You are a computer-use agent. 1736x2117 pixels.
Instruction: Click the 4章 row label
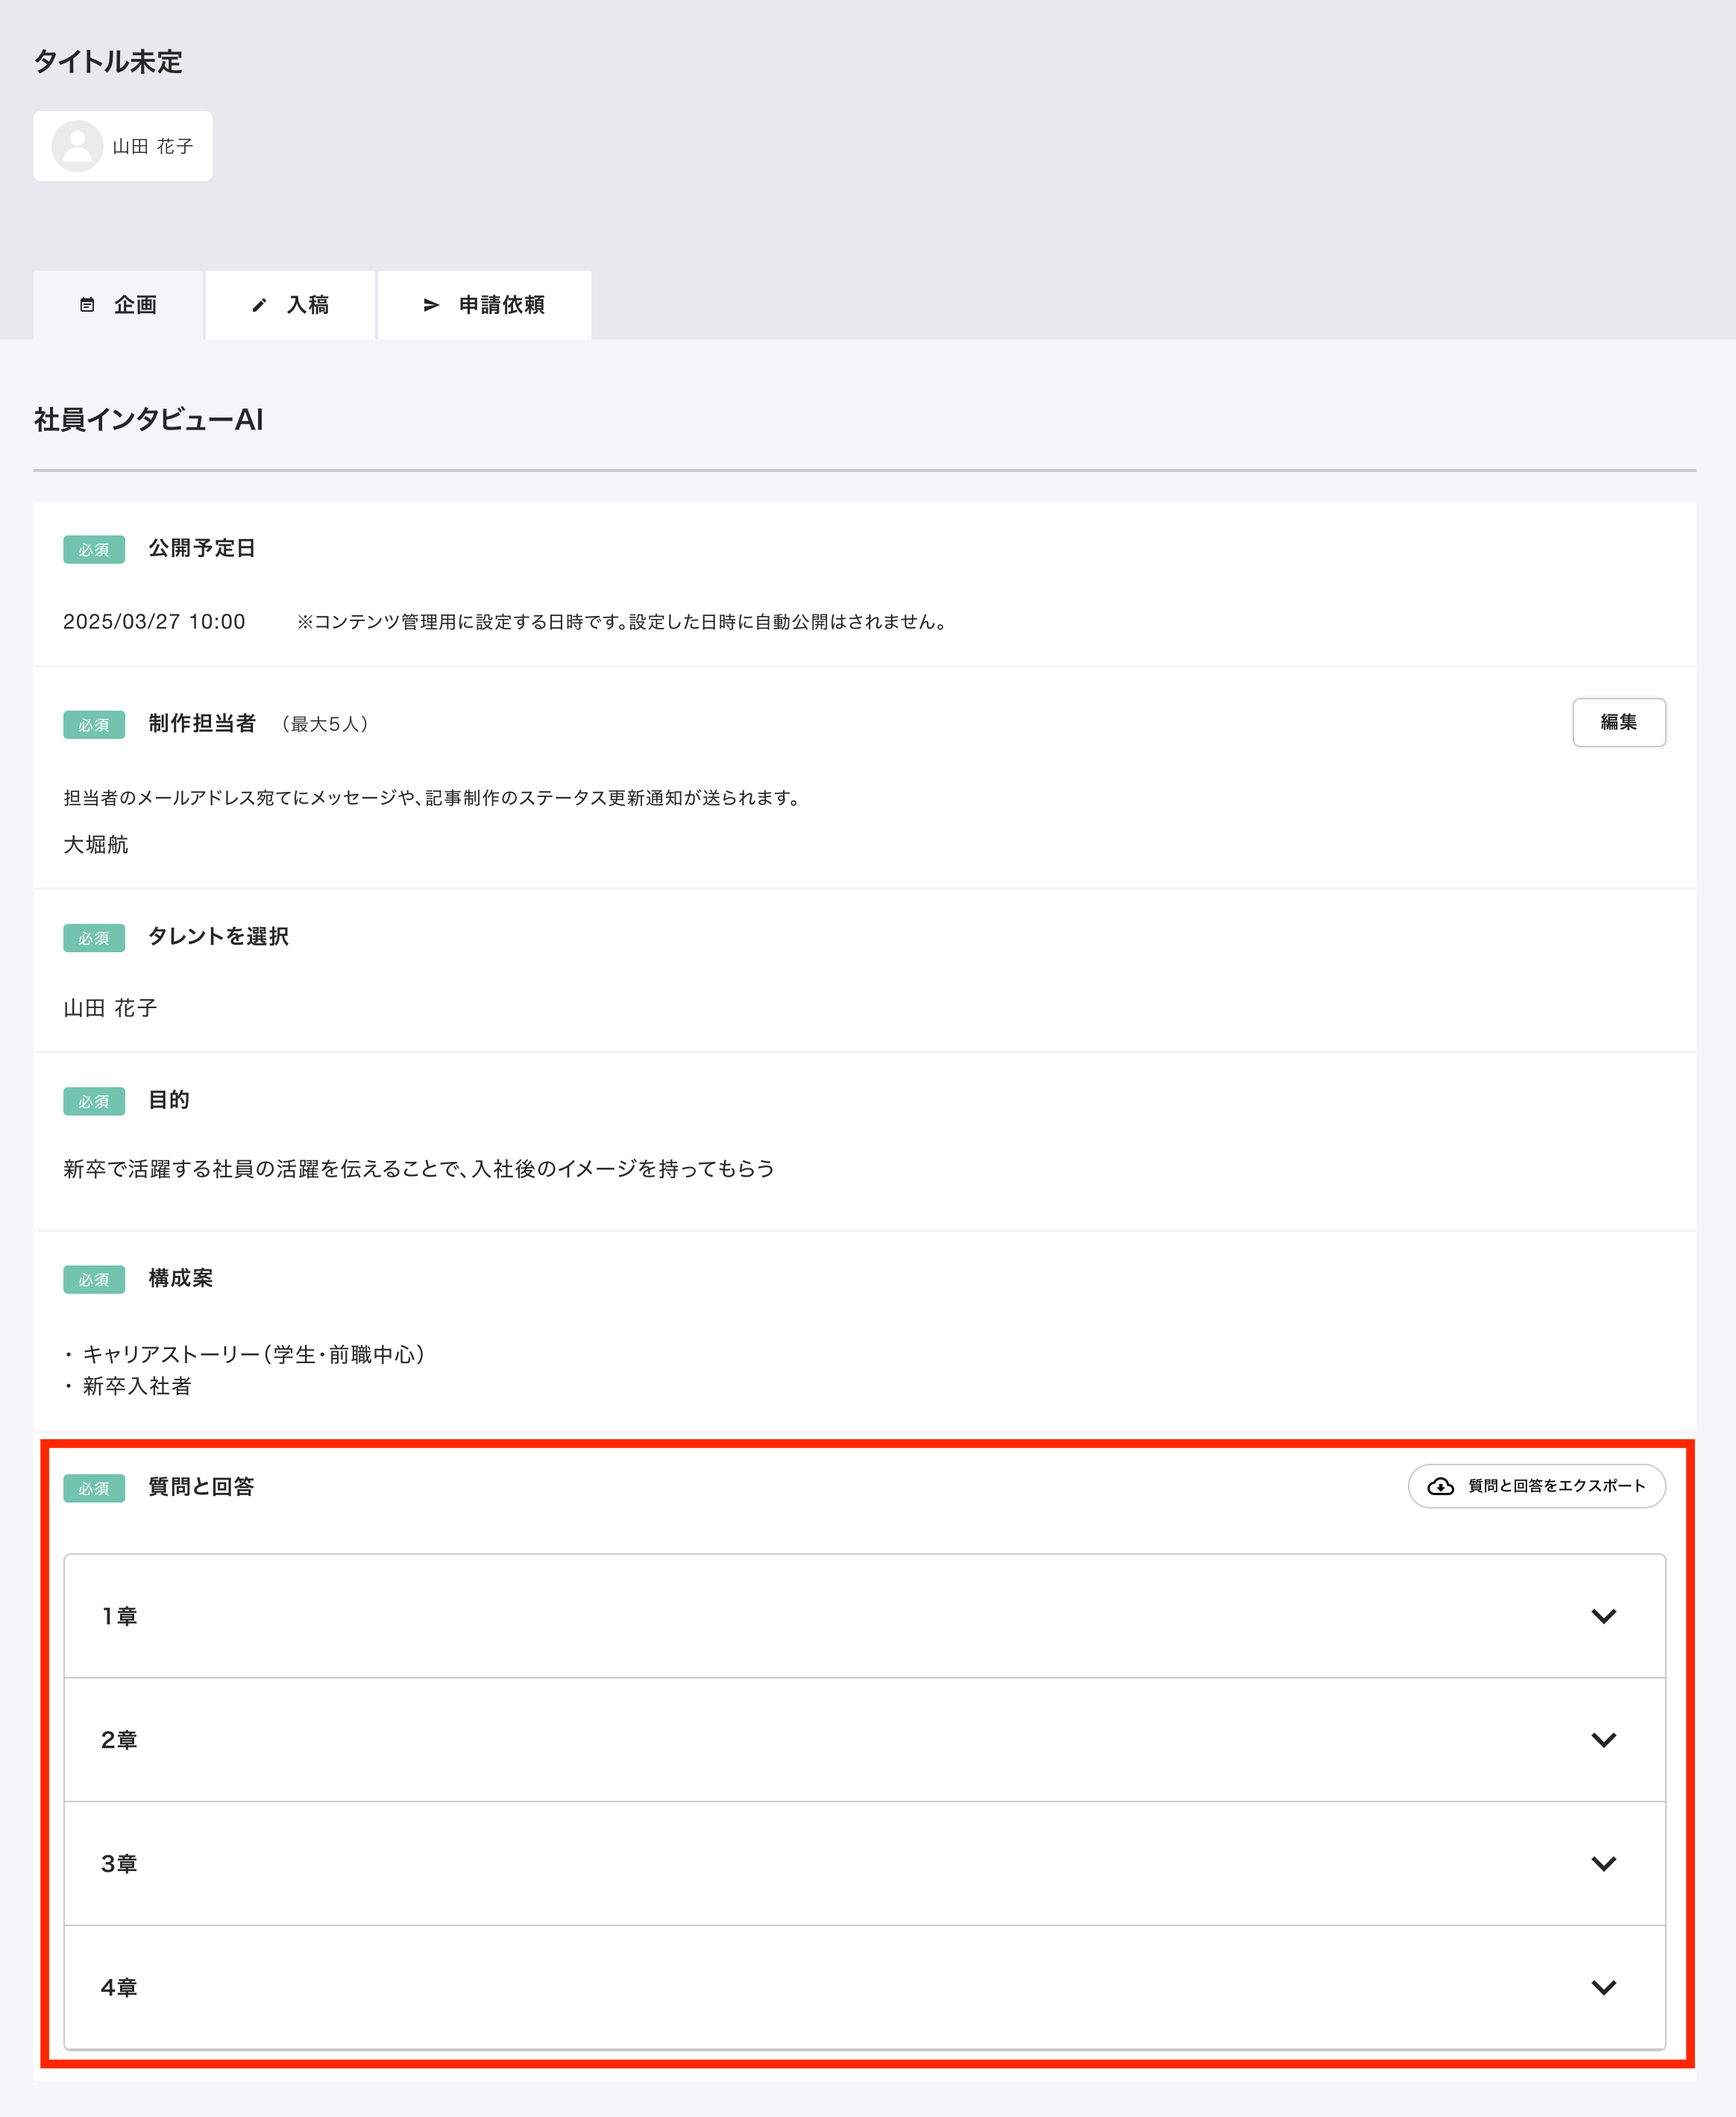119,1987
